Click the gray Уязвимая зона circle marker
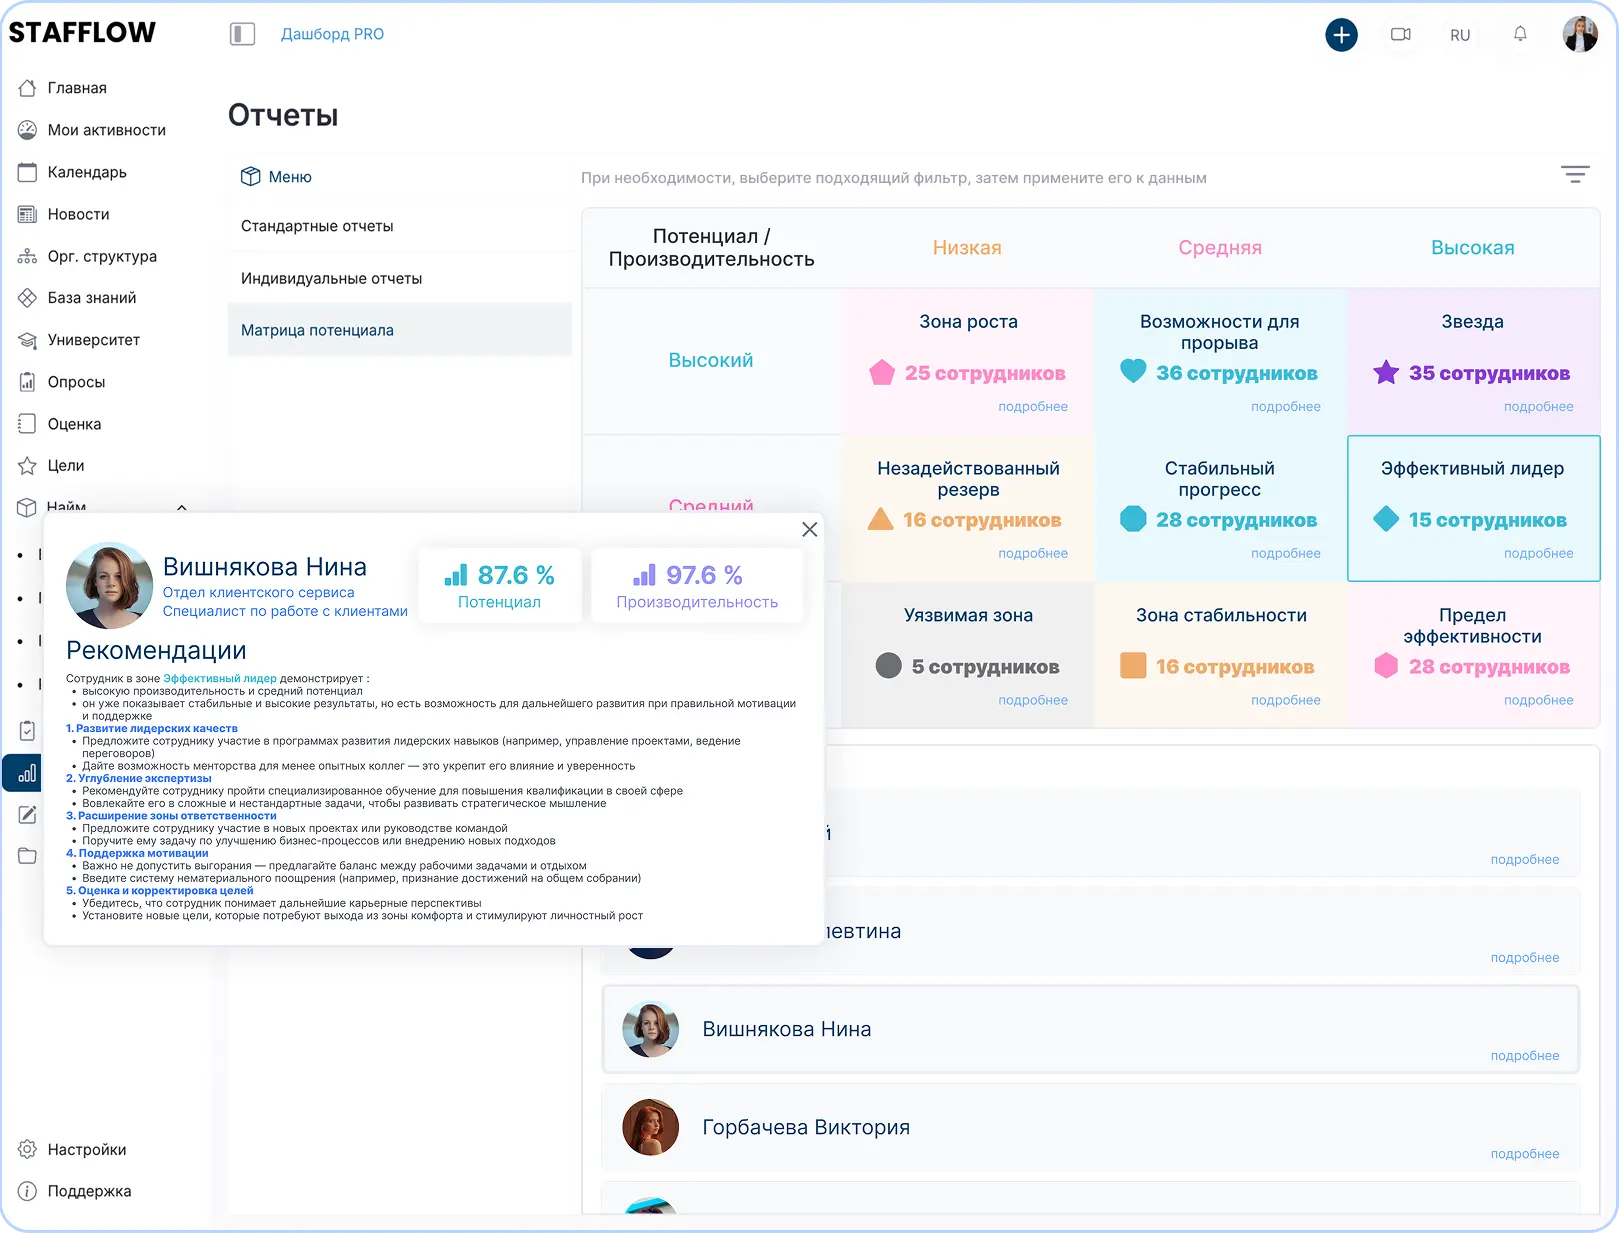1619x1233 pixels. (x=888, y=666)
